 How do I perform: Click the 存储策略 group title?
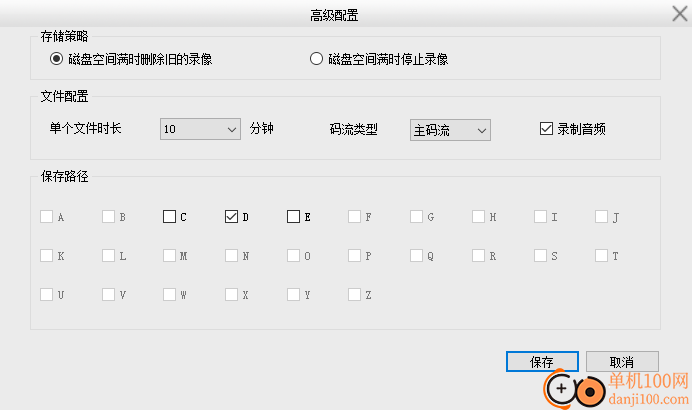tap(64, 36)
